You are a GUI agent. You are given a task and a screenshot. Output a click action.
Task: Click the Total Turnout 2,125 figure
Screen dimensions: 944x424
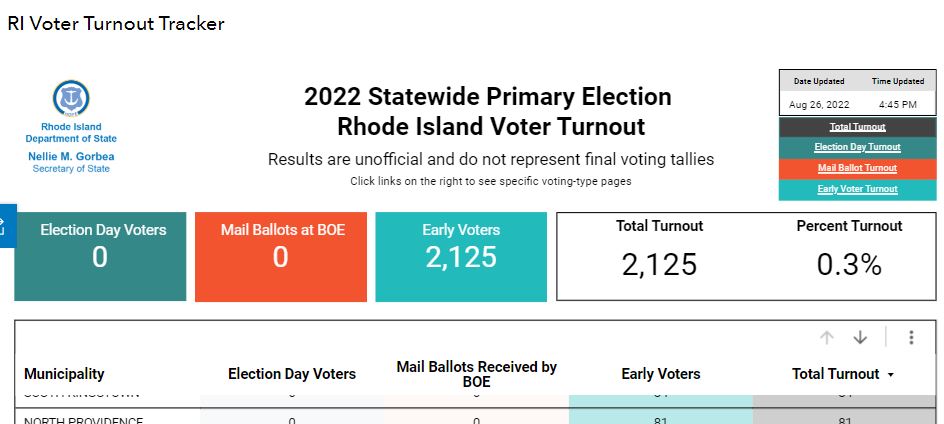[x=659, y=265]
